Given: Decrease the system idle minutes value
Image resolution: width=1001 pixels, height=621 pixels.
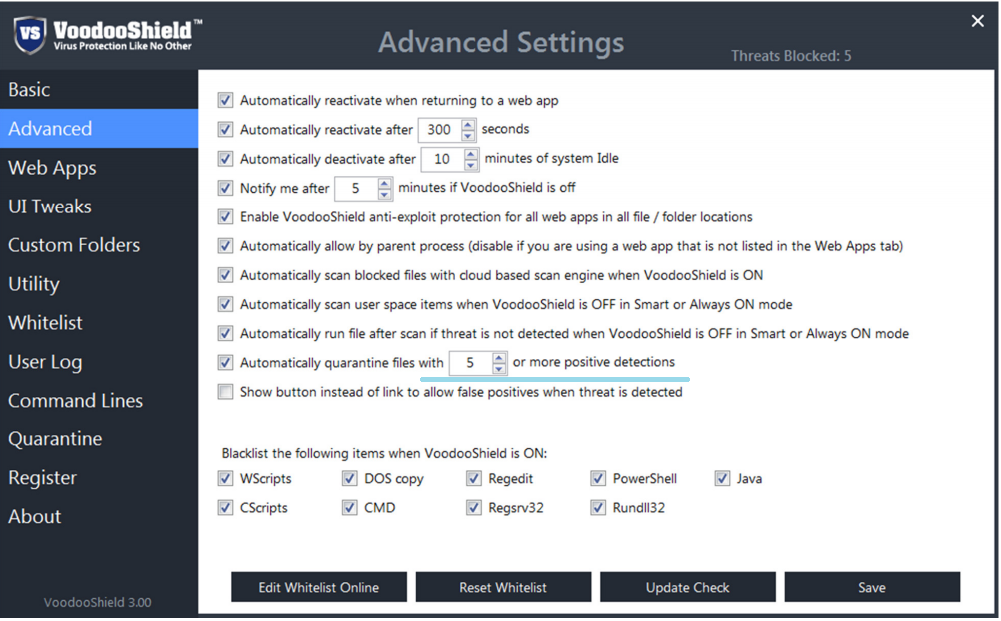Looking at the screenshot, I should [x=472, y=165].
